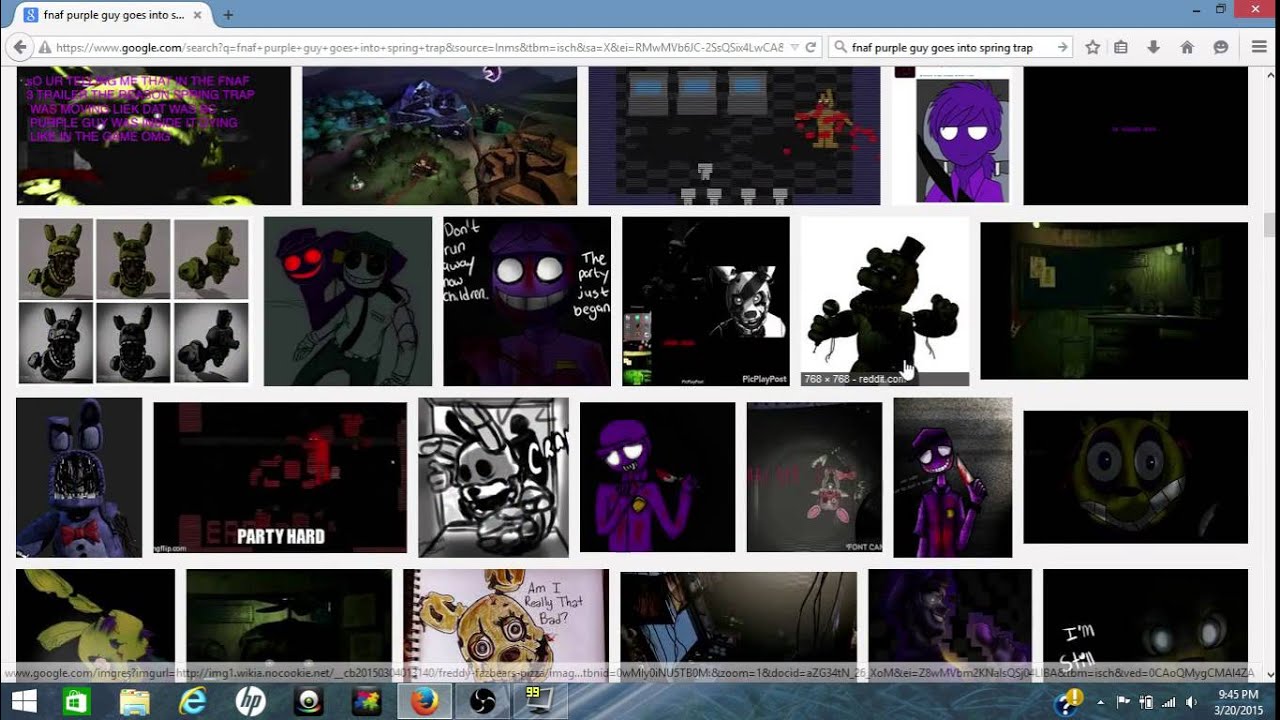Switch to Firefox in the taskbar

425,702
